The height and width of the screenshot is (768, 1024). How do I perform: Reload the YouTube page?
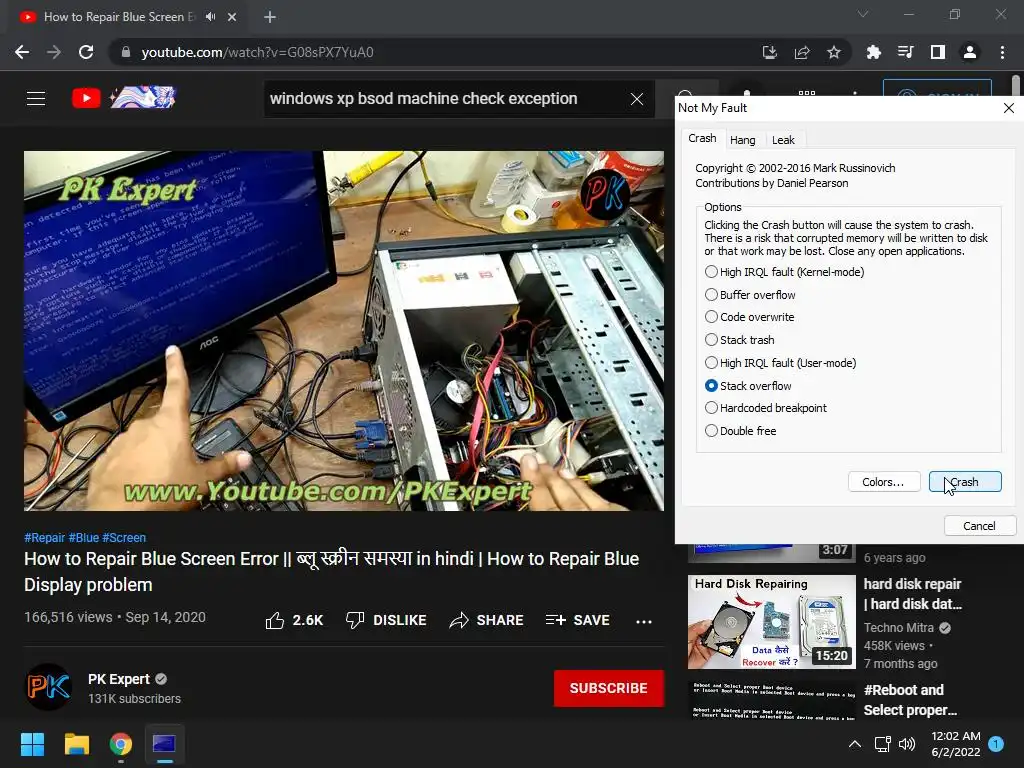click(x=86, y=52)
